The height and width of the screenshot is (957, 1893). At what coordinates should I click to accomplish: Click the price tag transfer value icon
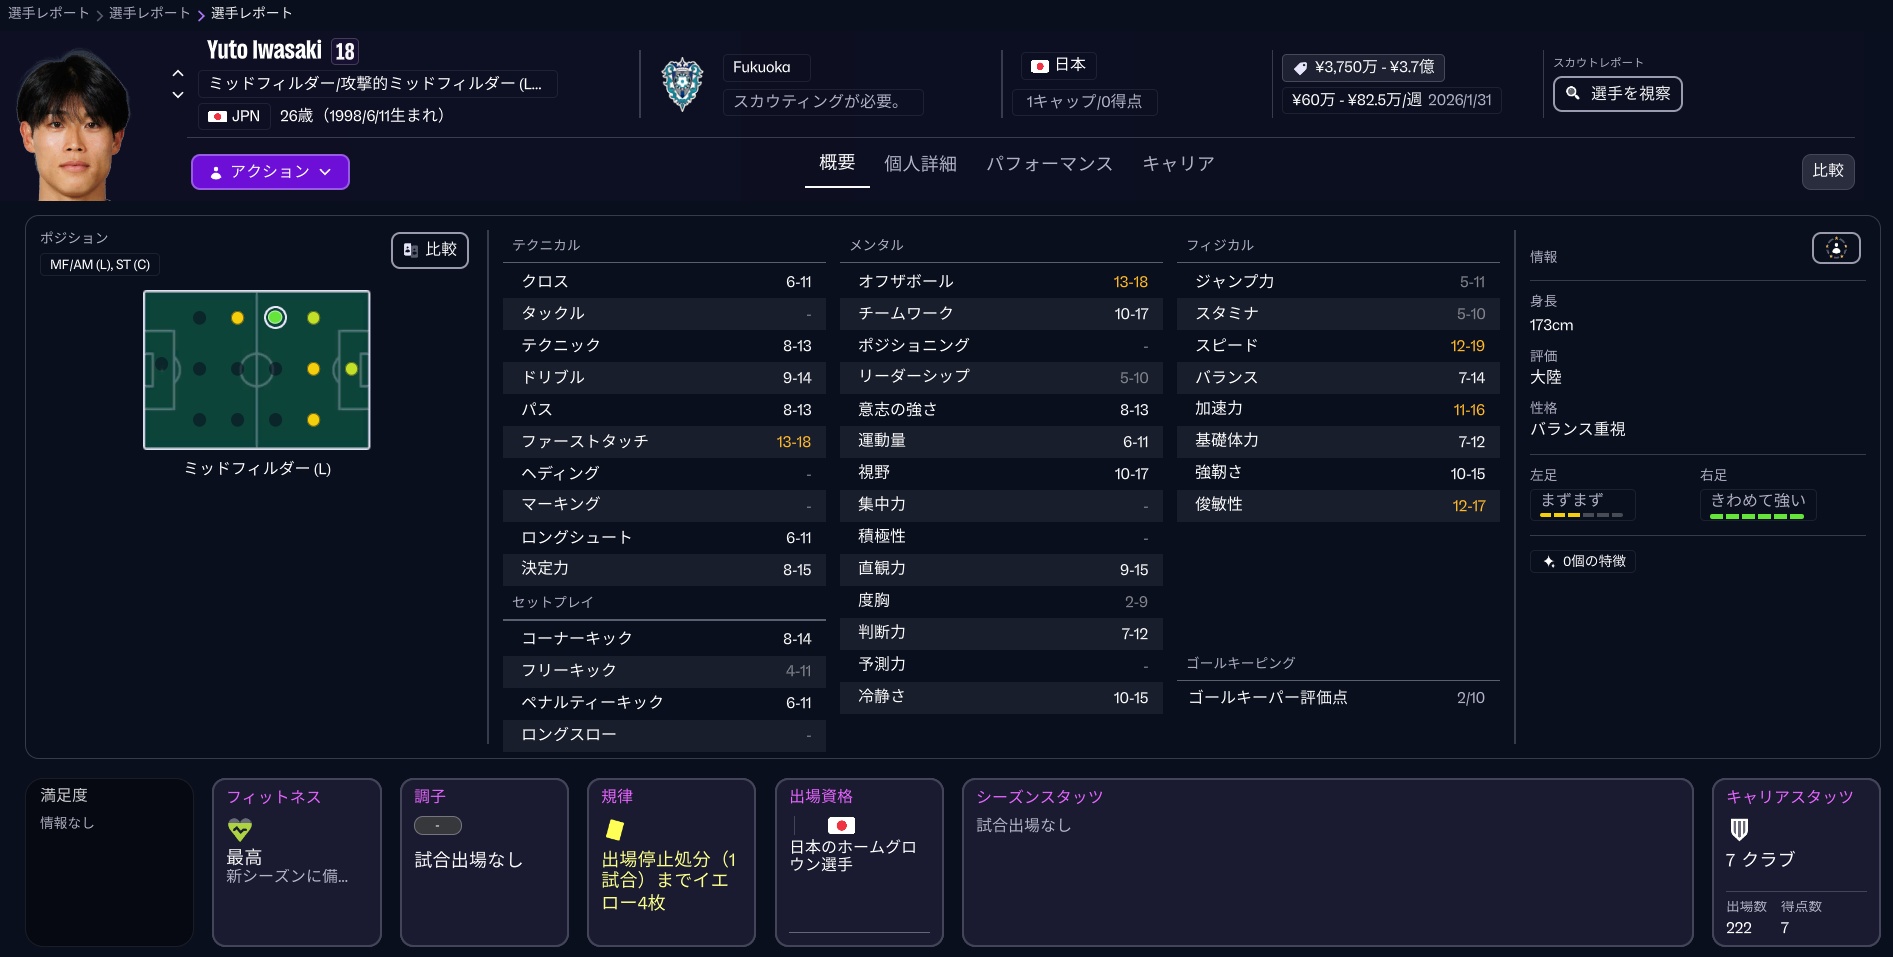[1300, 68]
